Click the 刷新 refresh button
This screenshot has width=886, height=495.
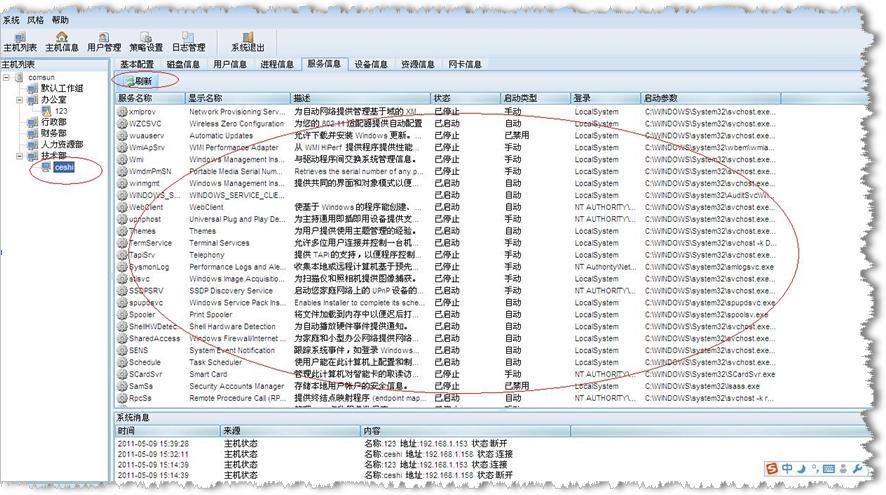pos(139,81)
